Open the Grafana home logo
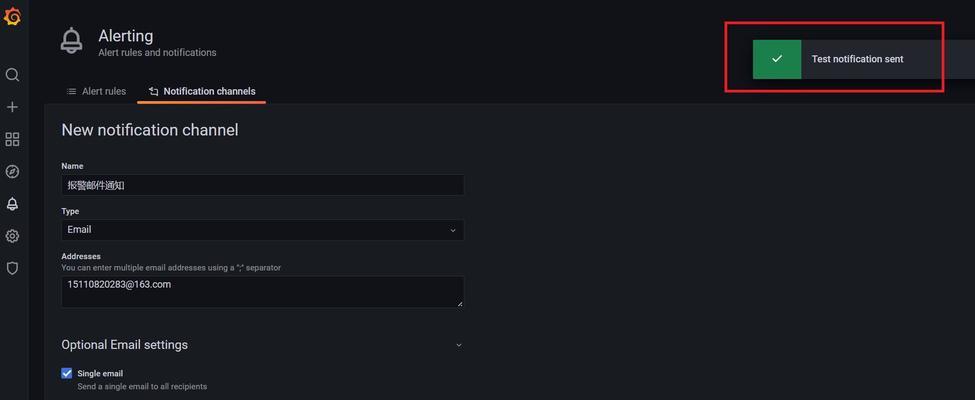975x400 pixels. pyautogui.click(x=12, y=17)
